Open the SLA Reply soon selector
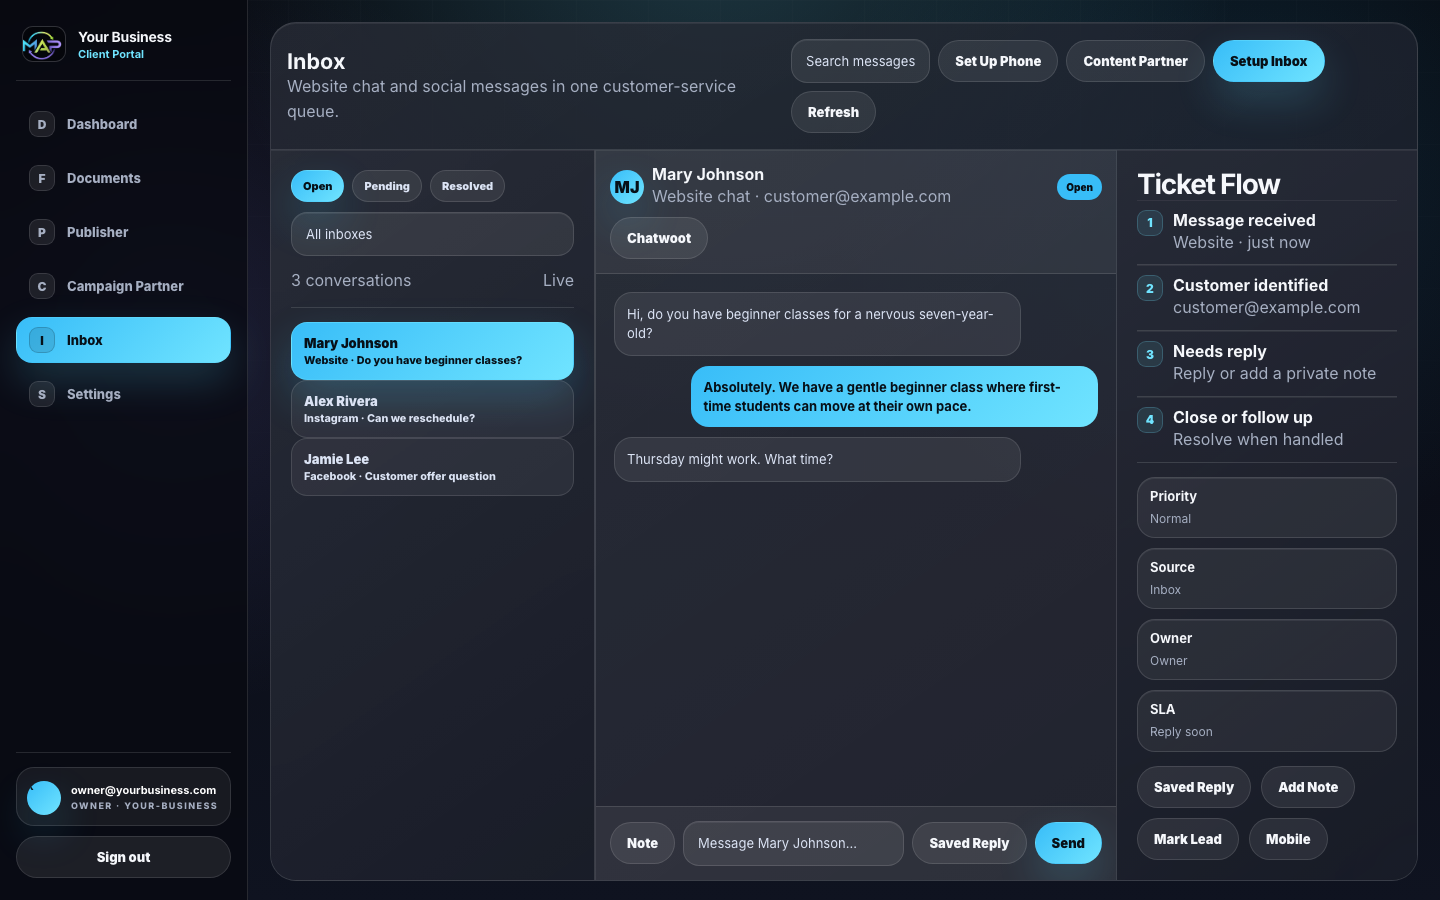This screenshot has height=900, width=1440. pos(1266,720)
